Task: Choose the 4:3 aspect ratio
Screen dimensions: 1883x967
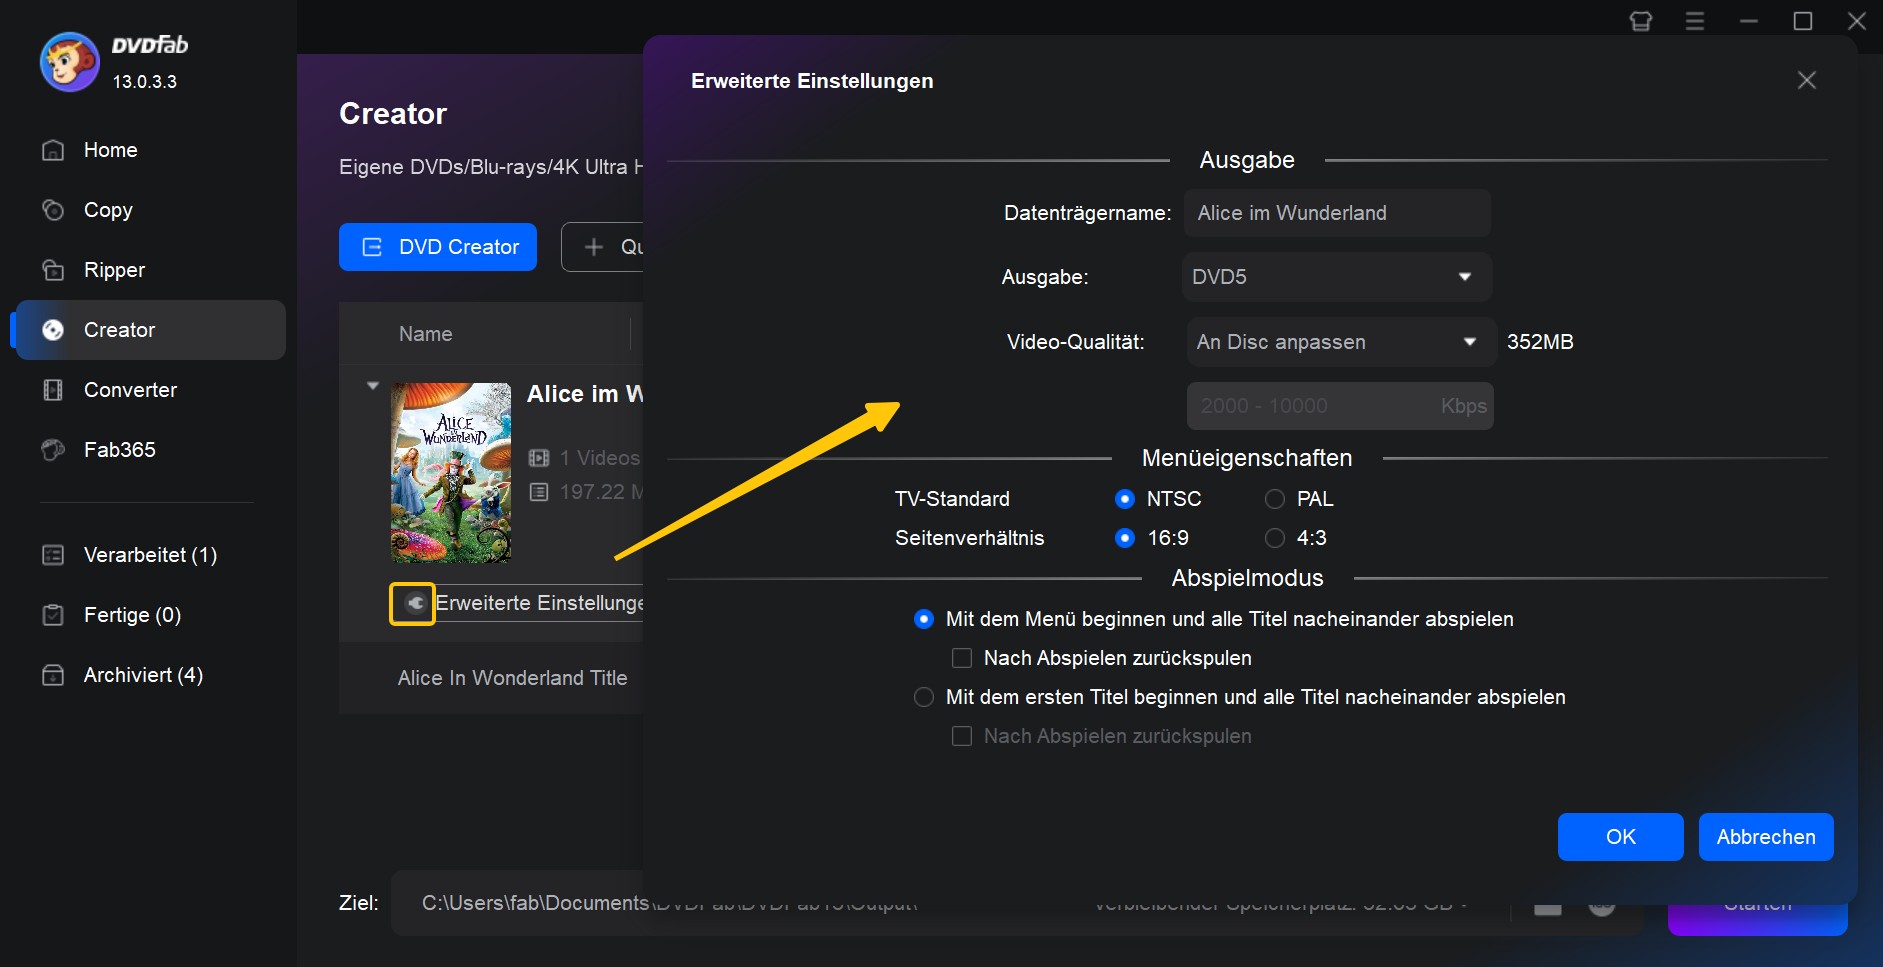Action: coord(1275,538)
